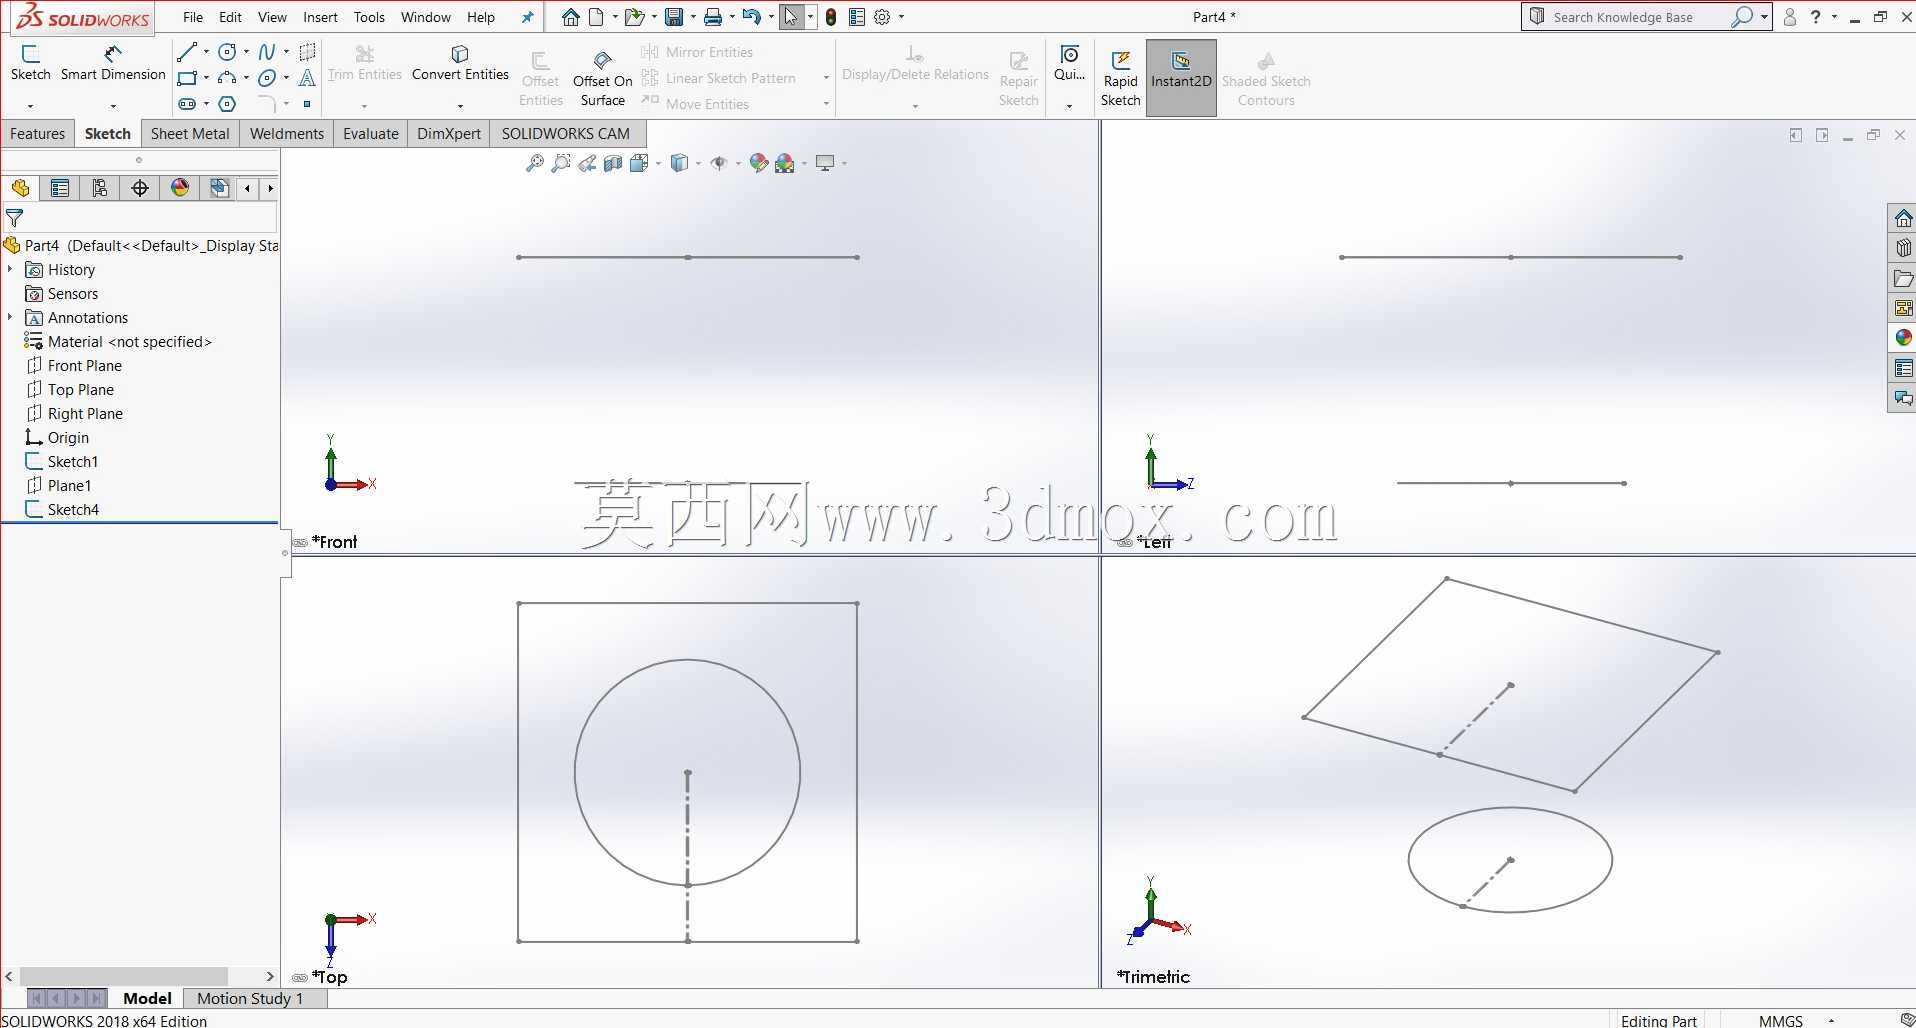The width and height of the screenshot is (1916, 1028).
Task: Click the Zoom to Fit icon
Action: pos(535,163)
